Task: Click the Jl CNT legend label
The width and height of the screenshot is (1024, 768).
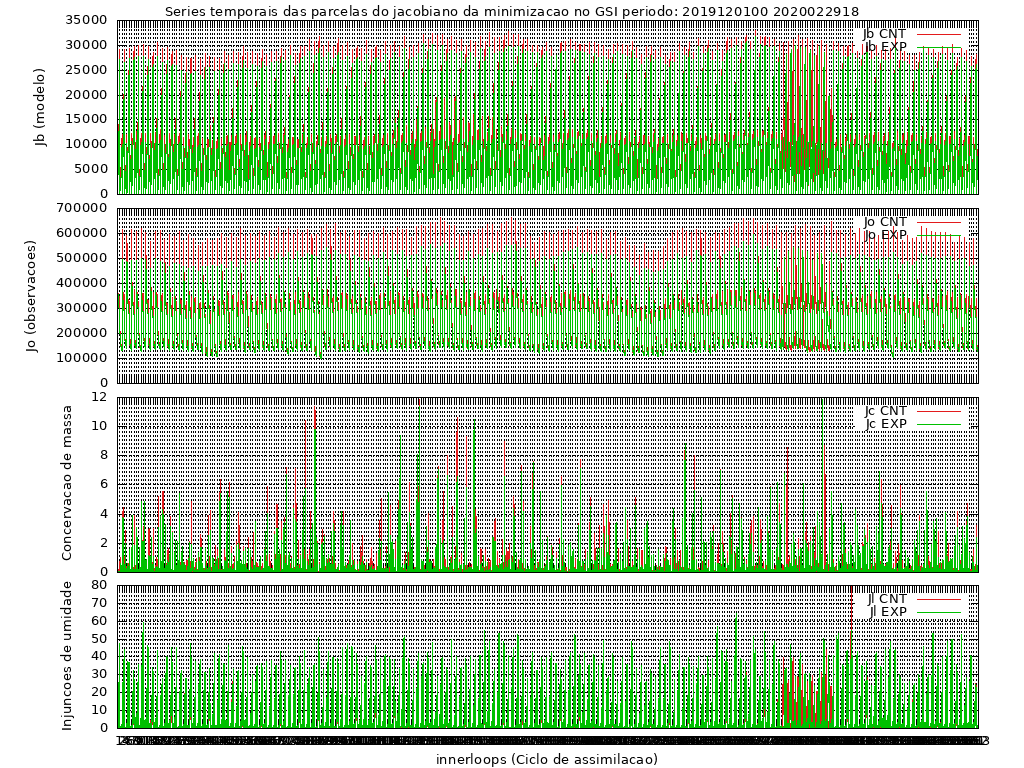Action: click(887, 599)
